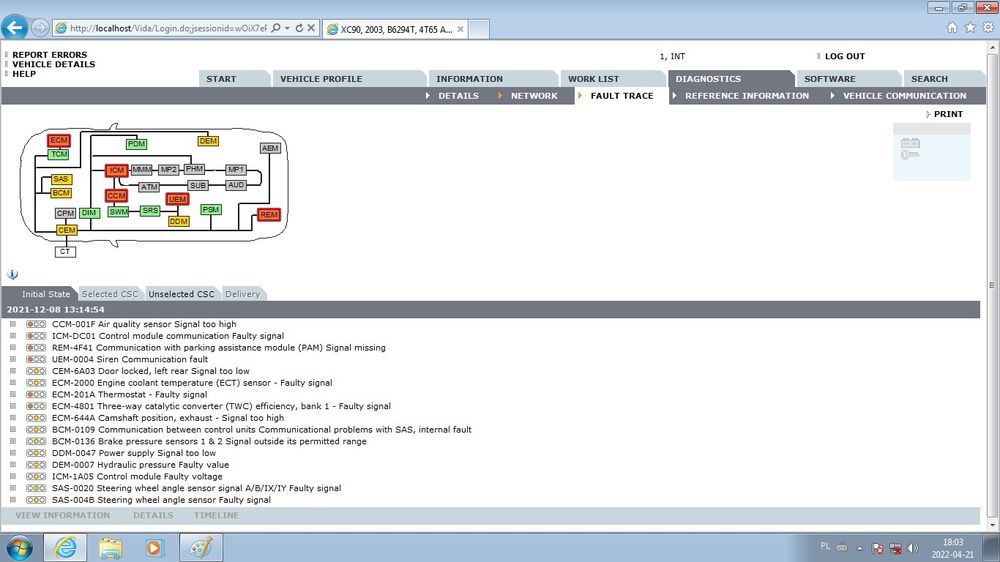
Task: Click the CT connector box
Action: point(65,252)
